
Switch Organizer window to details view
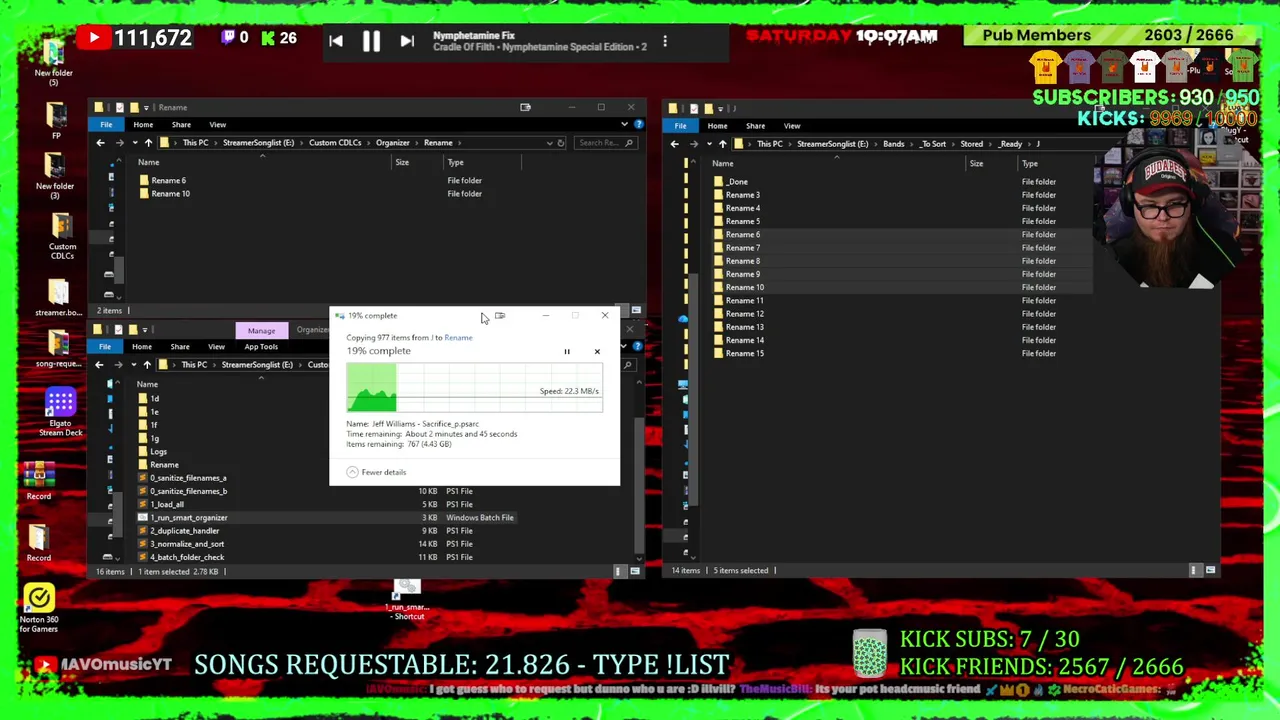point(618,571)
